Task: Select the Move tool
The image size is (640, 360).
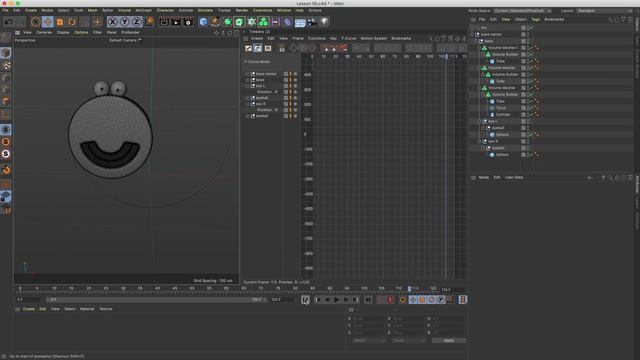Action: [x=47, y=22]
